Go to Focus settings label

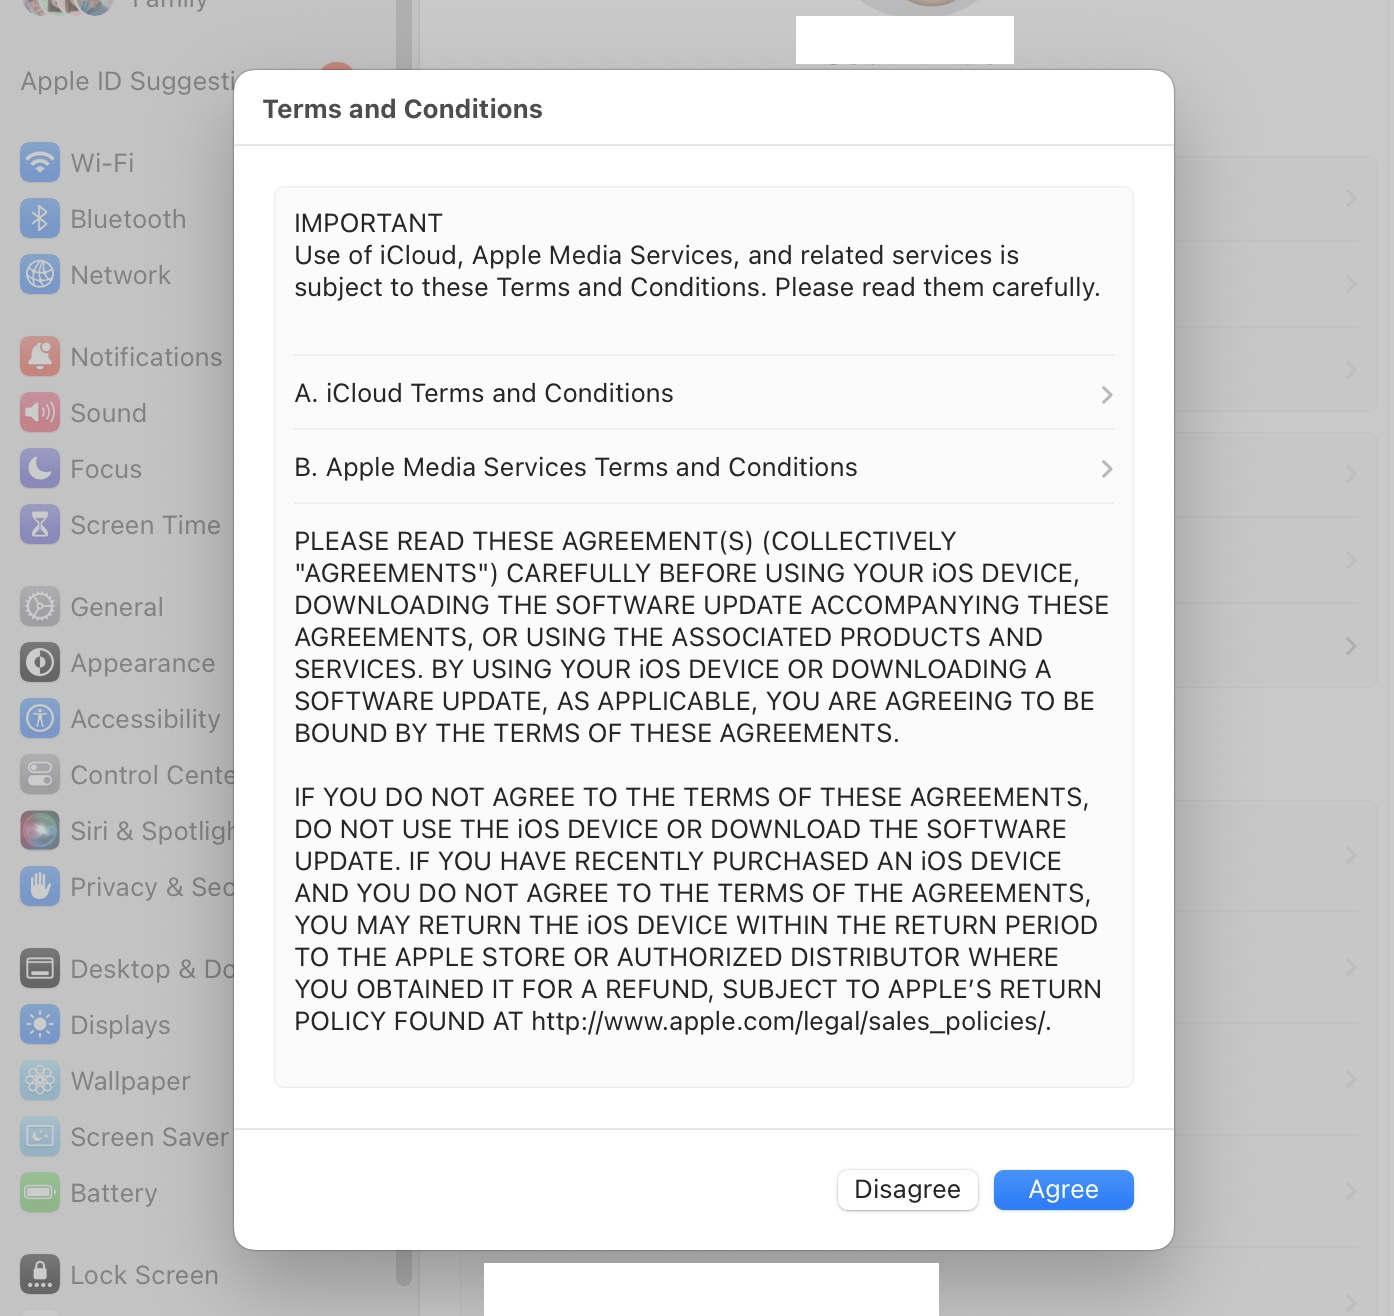click(106, 469)
